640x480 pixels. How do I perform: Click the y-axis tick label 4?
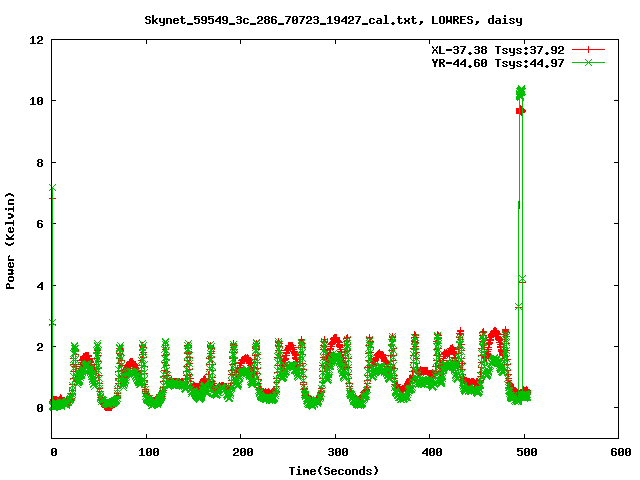point(40,286)
